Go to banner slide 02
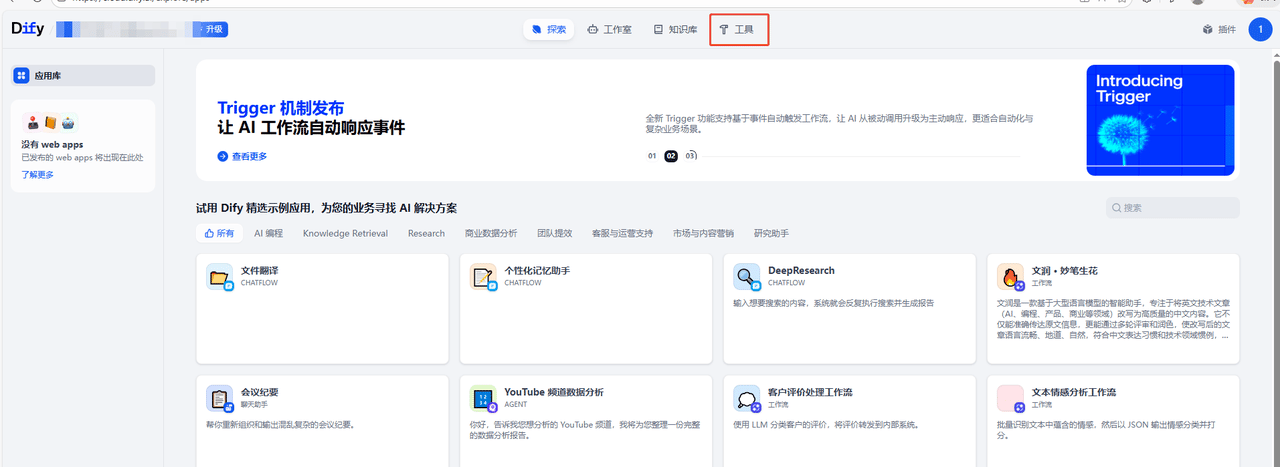 [x=671, y=156]
